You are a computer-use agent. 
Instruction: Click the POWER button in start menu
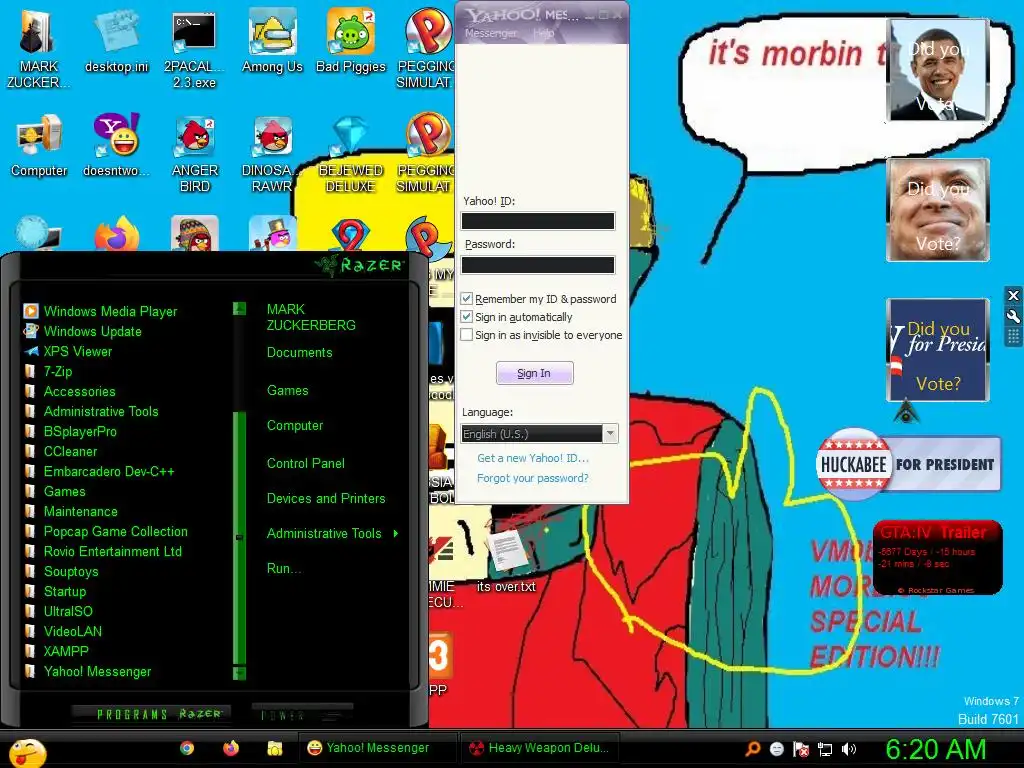click(x=303, y=714)
